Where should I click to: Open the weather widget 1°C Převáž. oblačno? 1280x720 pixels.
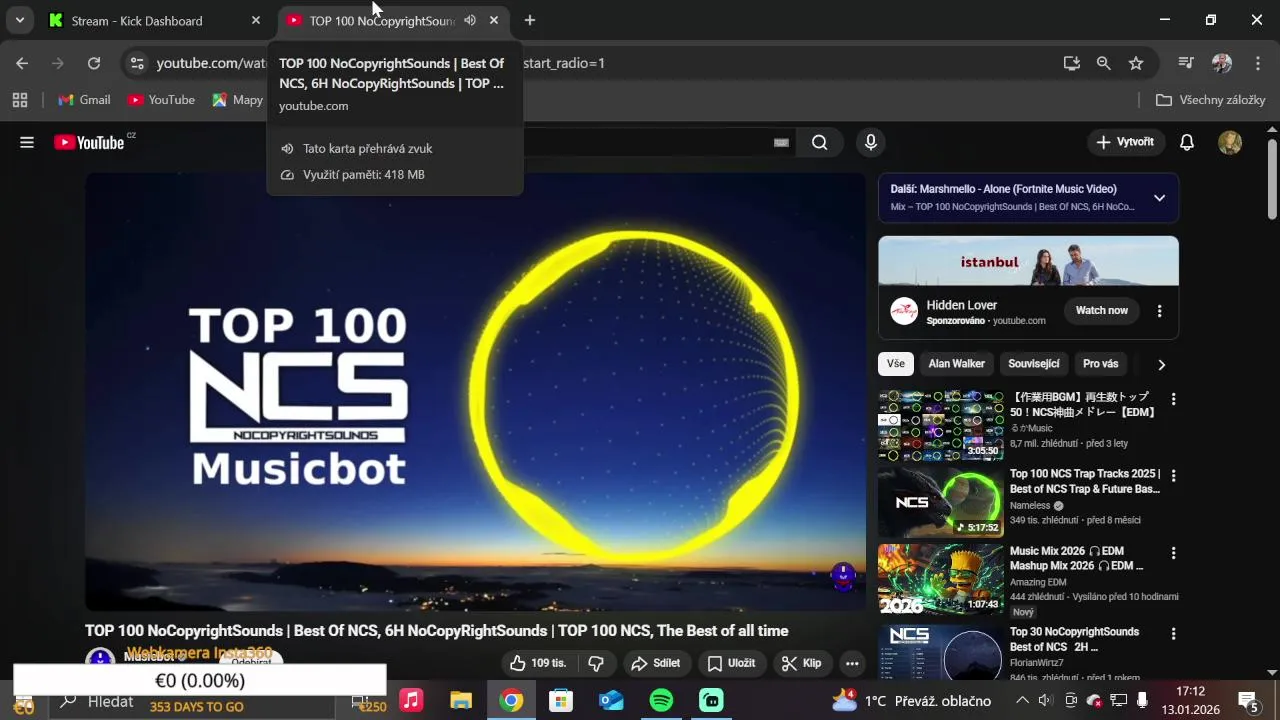pyautogui.click(x=911, y=700)
